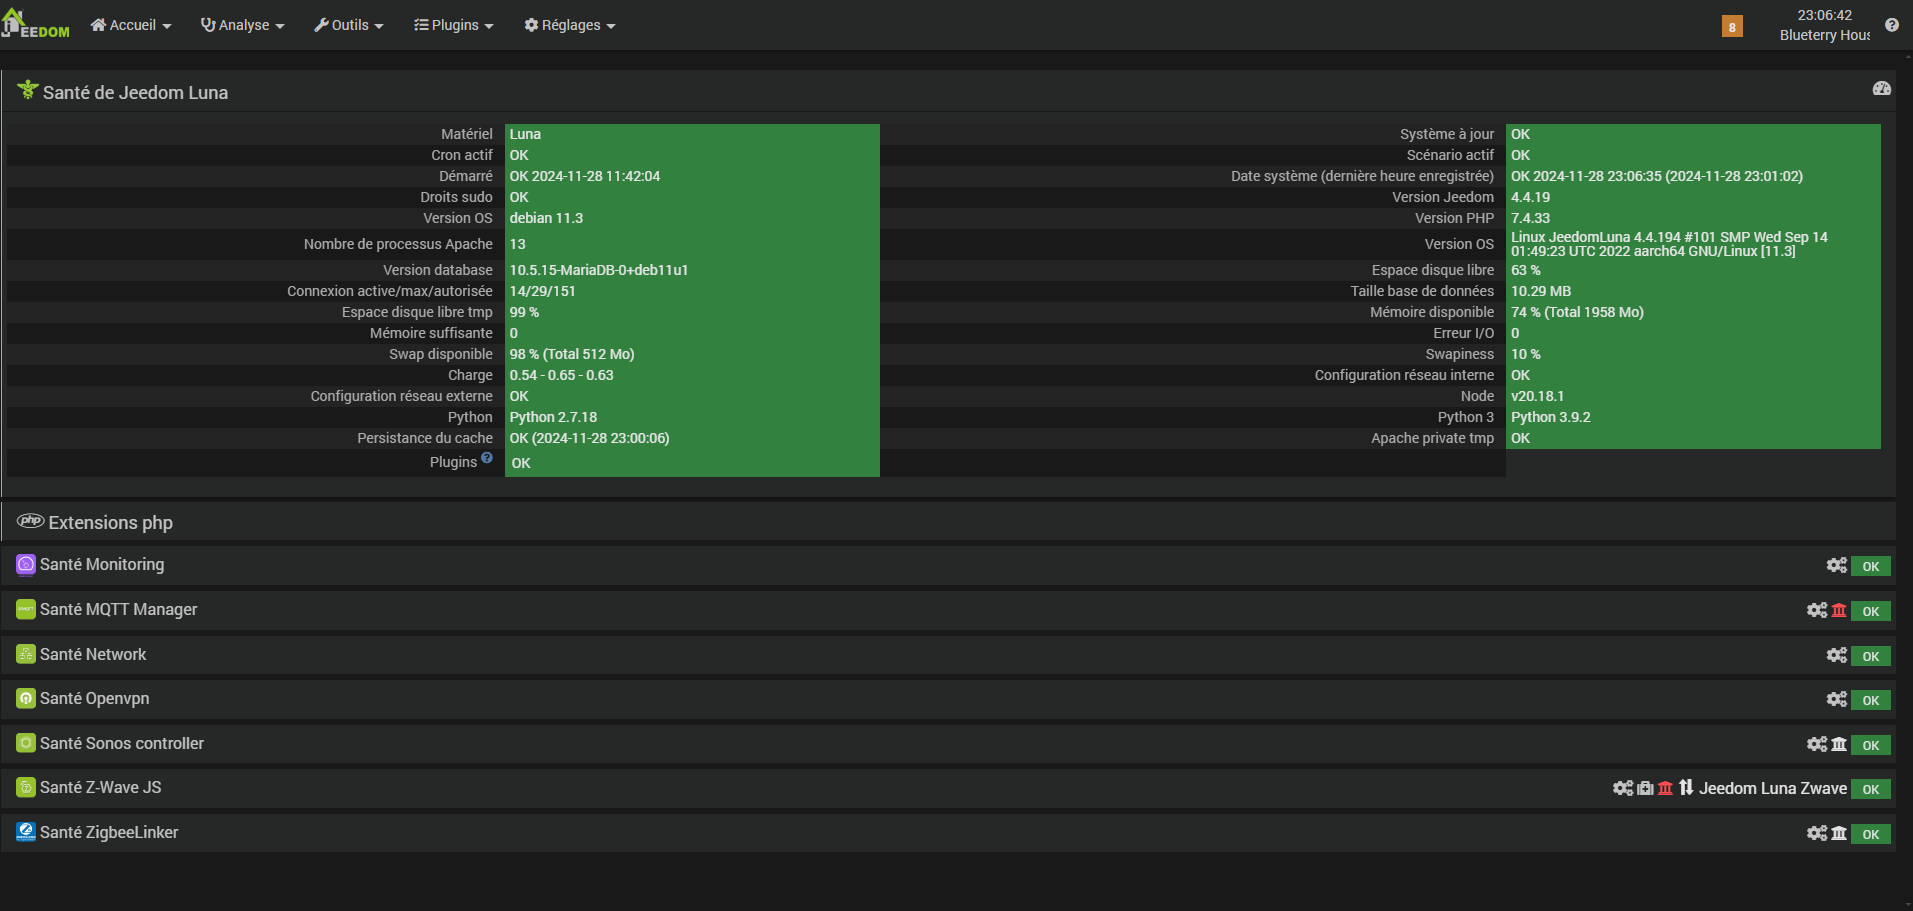Open the gears icon on Santé Z-Wave JS row
Screen dimensions: 1913x911
(1623, 788)
